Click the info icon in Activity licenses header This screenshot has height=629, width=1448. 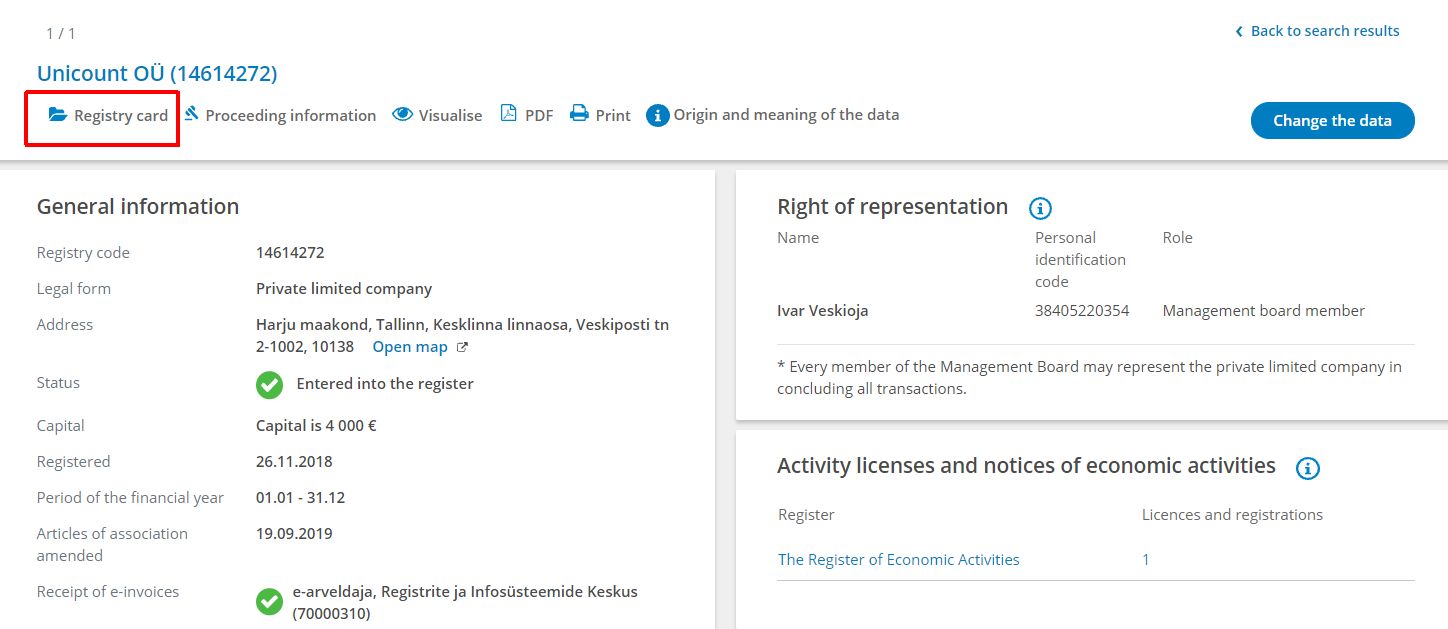click(1307, 468)
